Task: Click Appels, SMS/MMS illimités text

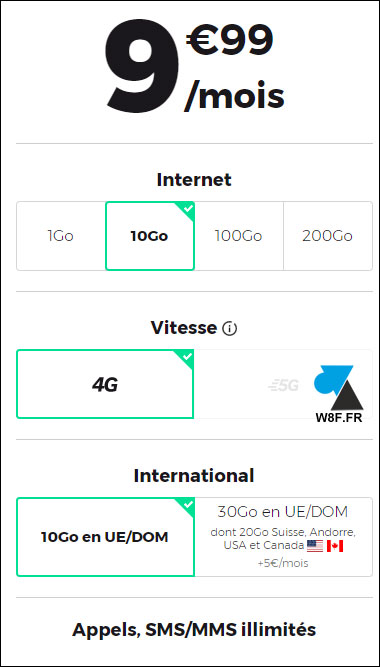Action: coord(194,630)
